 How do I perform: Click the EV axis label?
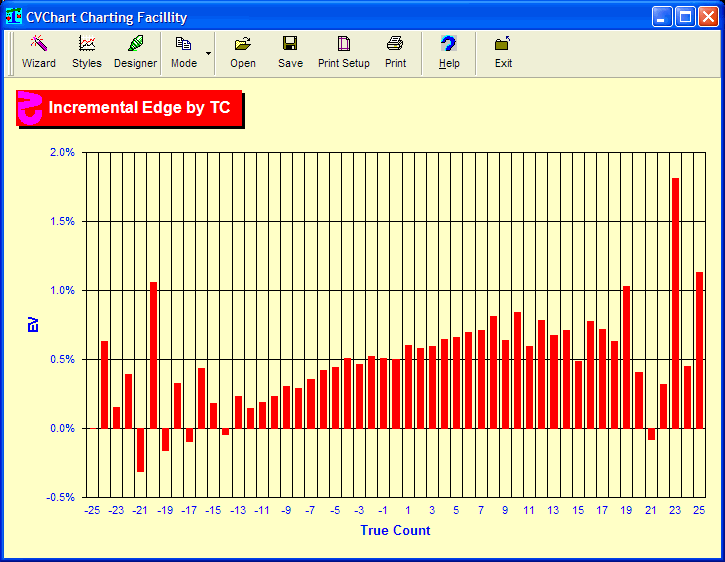click(x=33, y=324)
